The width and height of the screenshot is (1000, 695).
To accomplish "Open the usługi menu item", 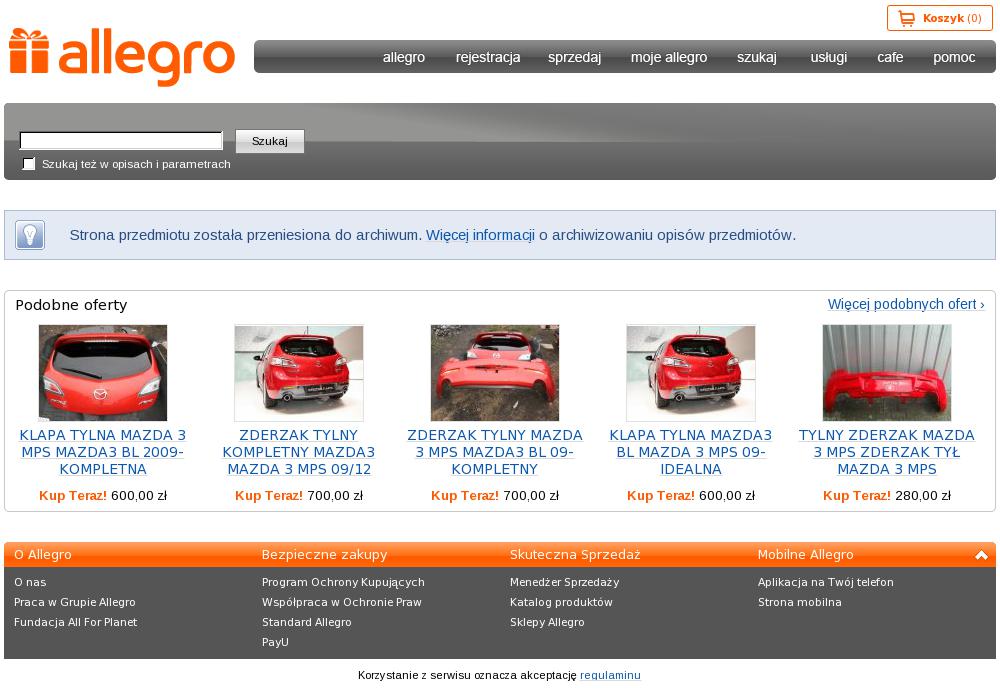I will 828,57.
